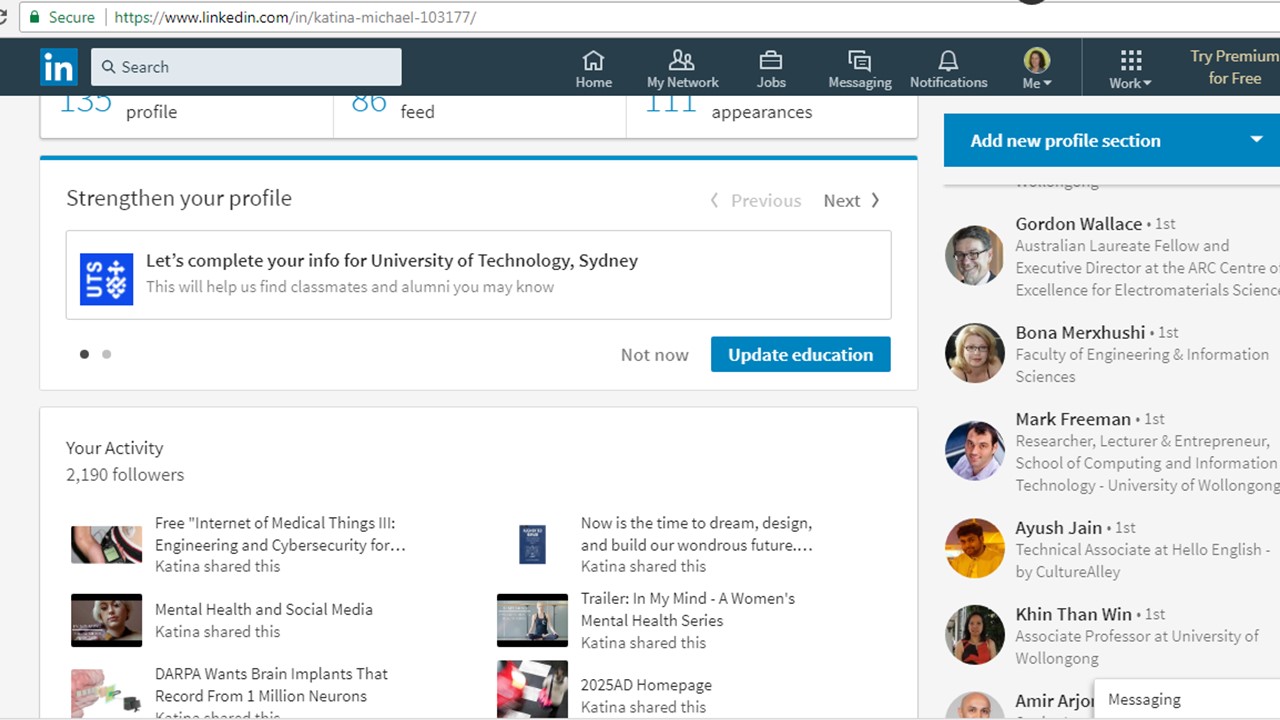Screen dimensions: 1280x720
Task: Open Trailer: In My Mind post
Action: point(688,609)
